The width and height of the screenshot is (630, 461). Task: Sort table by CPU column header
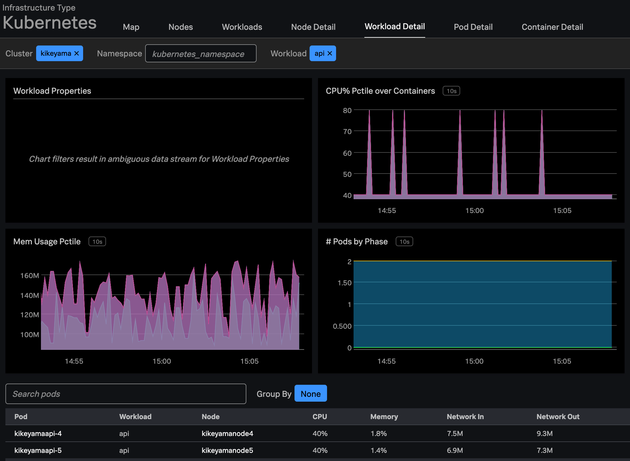319,416
